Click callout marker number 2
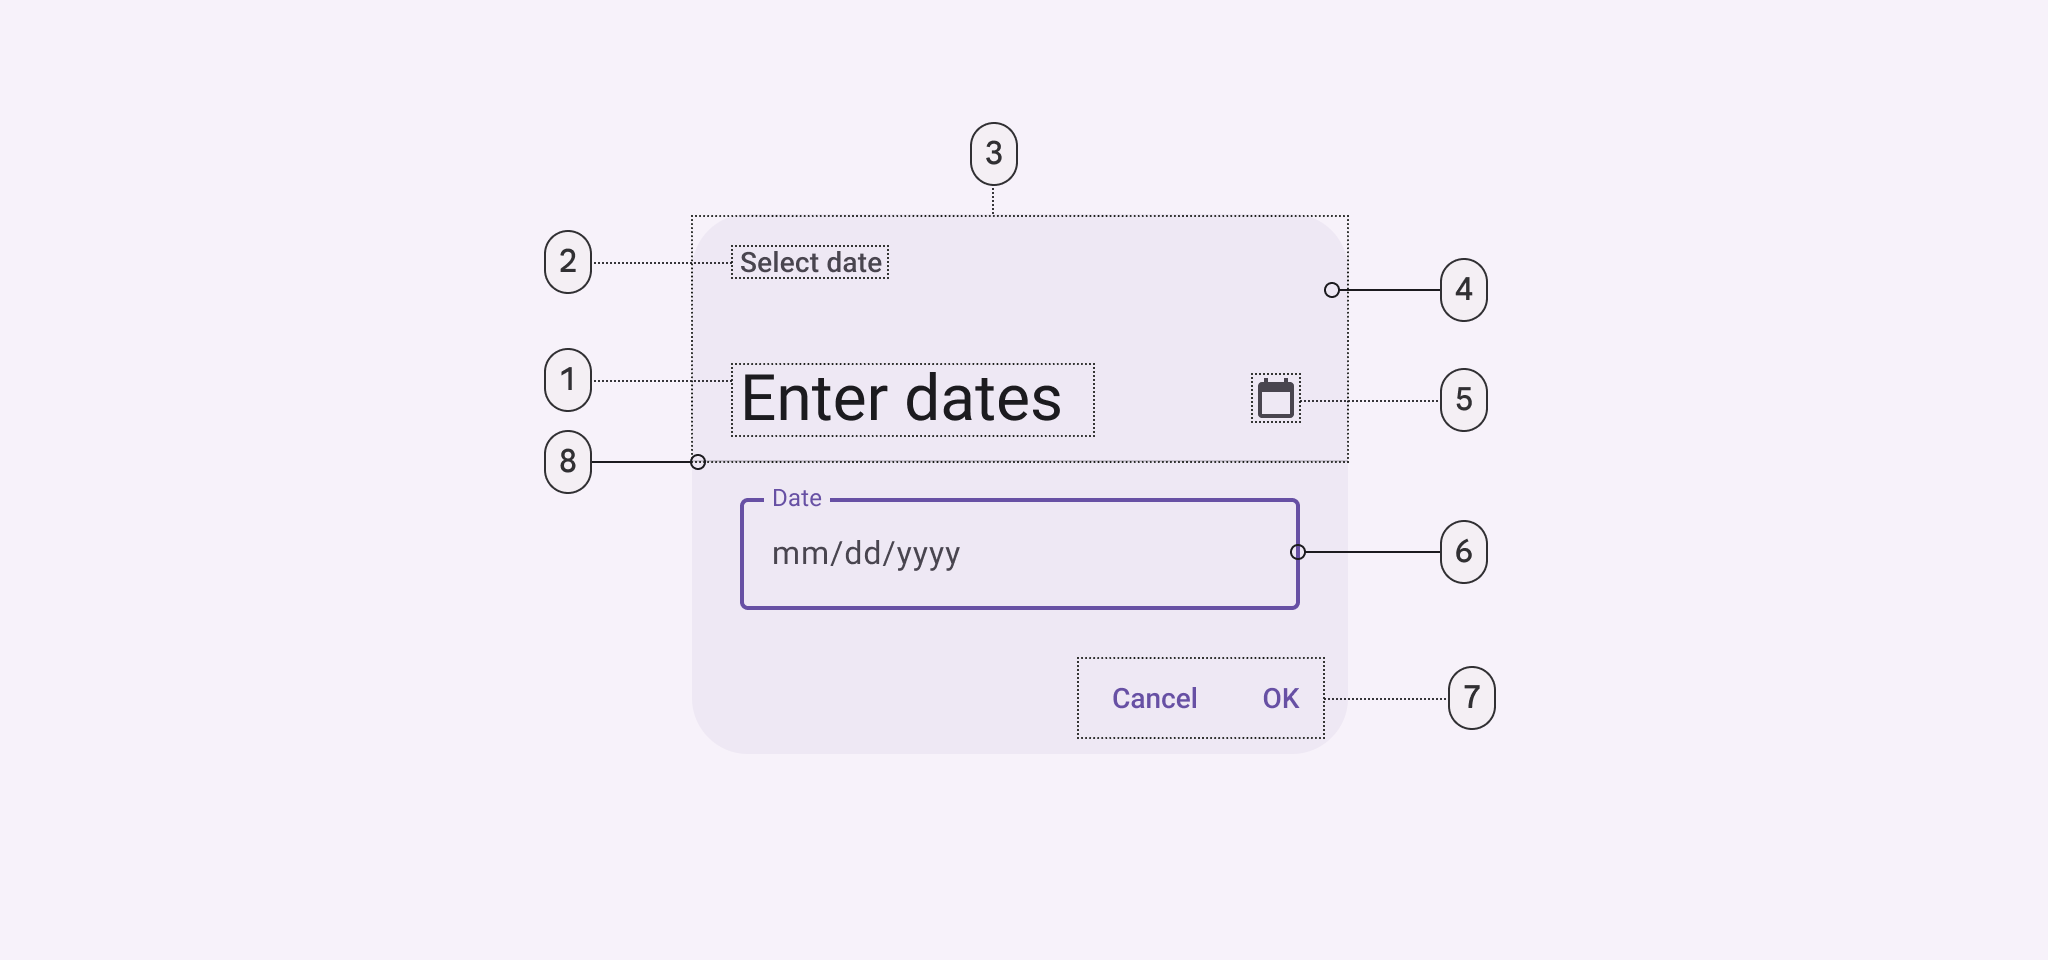2048x960 pixels. click(568, 263)
